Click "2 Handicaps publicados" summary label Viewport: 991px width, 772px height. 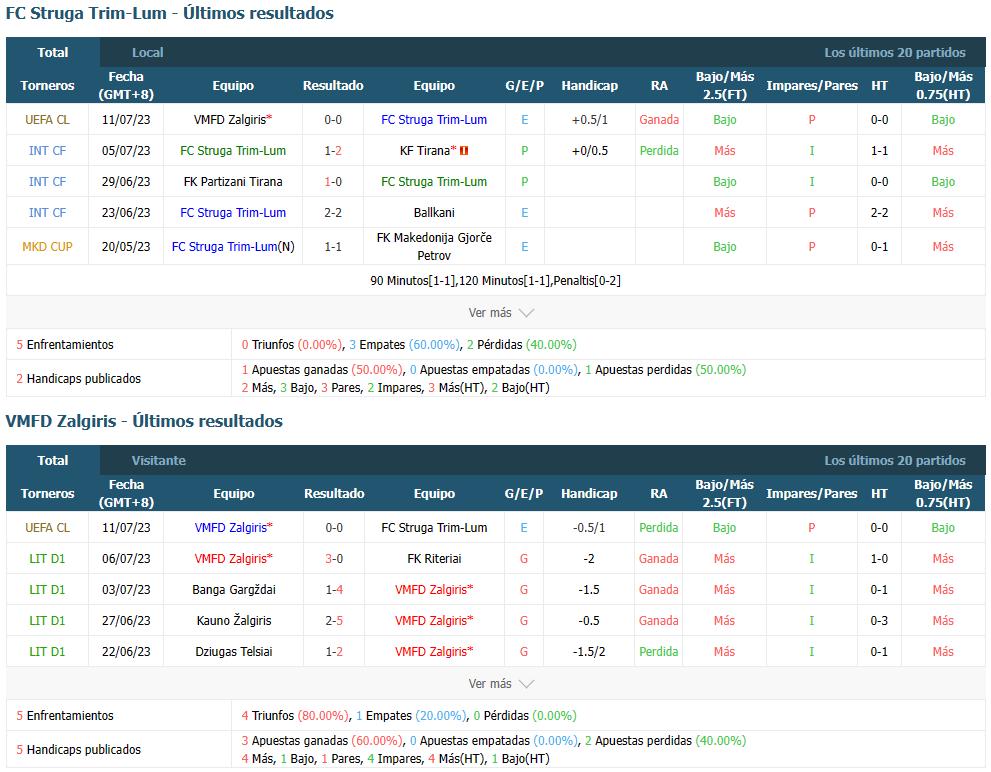coord(78,378)
